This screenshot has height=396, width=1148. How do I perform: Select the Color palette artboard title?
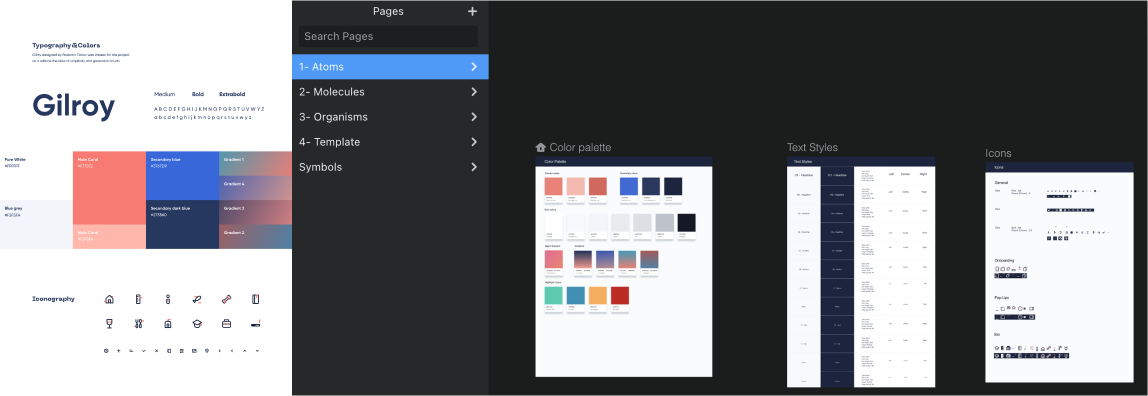tap(580, 148)
